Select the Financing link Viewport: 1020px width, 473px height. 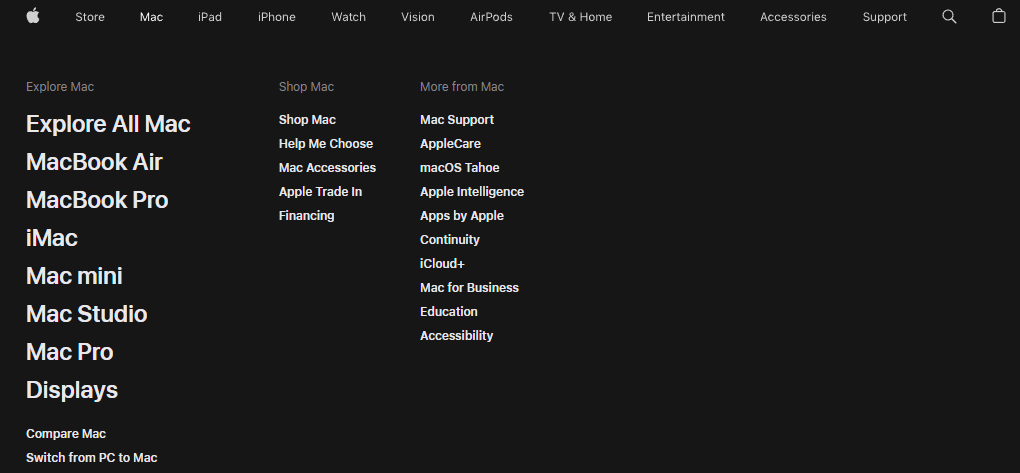click(x=306, y=216)
